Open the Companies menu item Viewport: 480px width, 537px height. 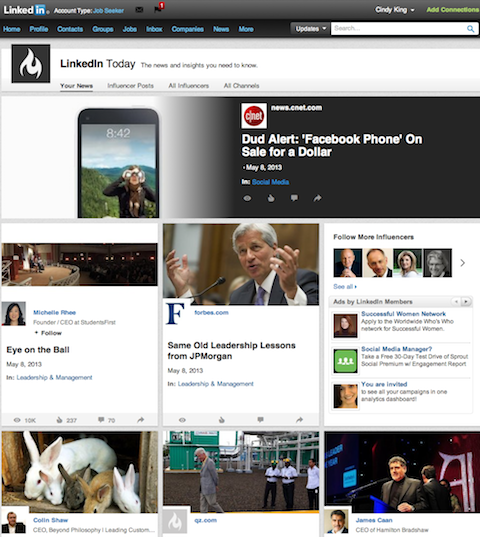tap(188, 29)
